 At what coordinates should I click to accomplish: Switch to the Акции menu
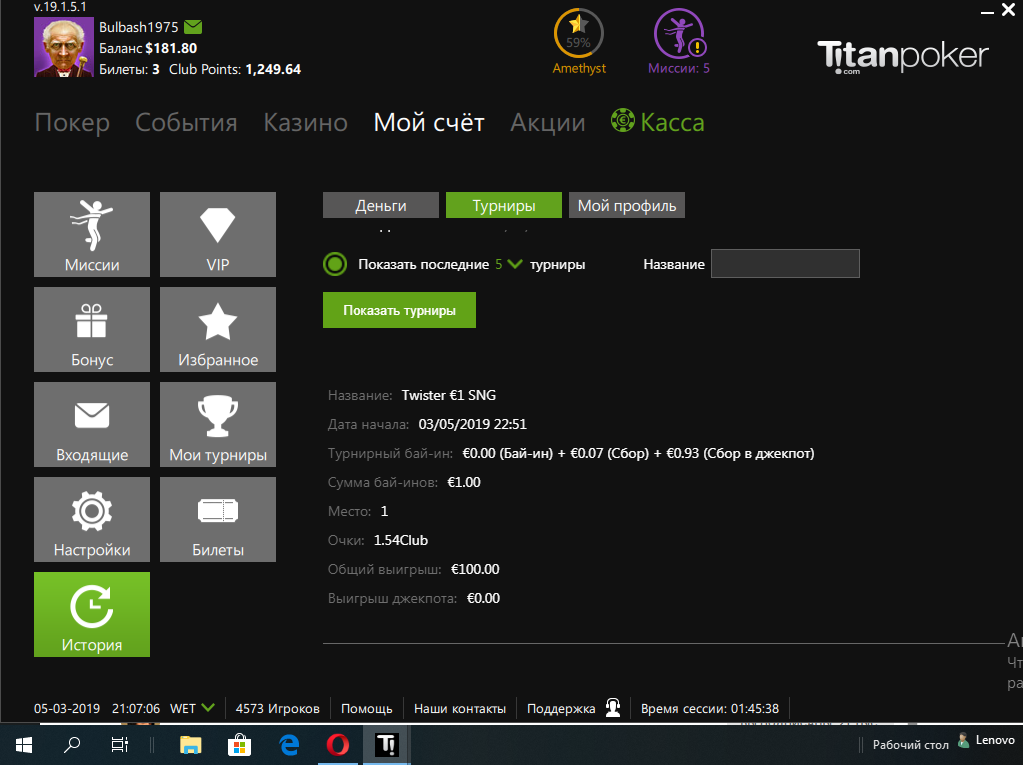pyautogui.click(x=548, y=123)
